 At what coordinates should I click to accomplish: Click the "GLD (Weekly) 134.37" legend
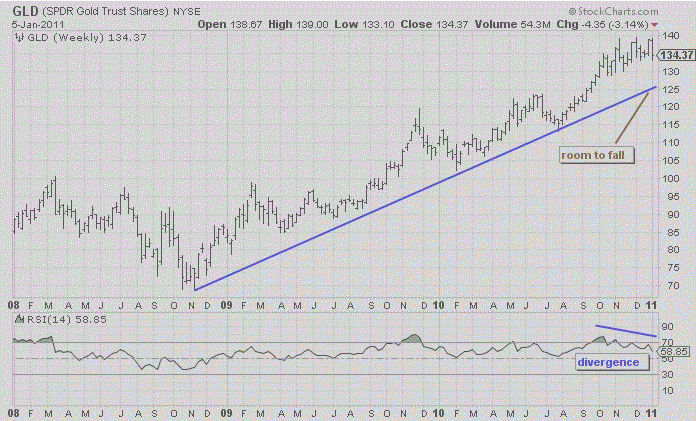pos(87,38)
